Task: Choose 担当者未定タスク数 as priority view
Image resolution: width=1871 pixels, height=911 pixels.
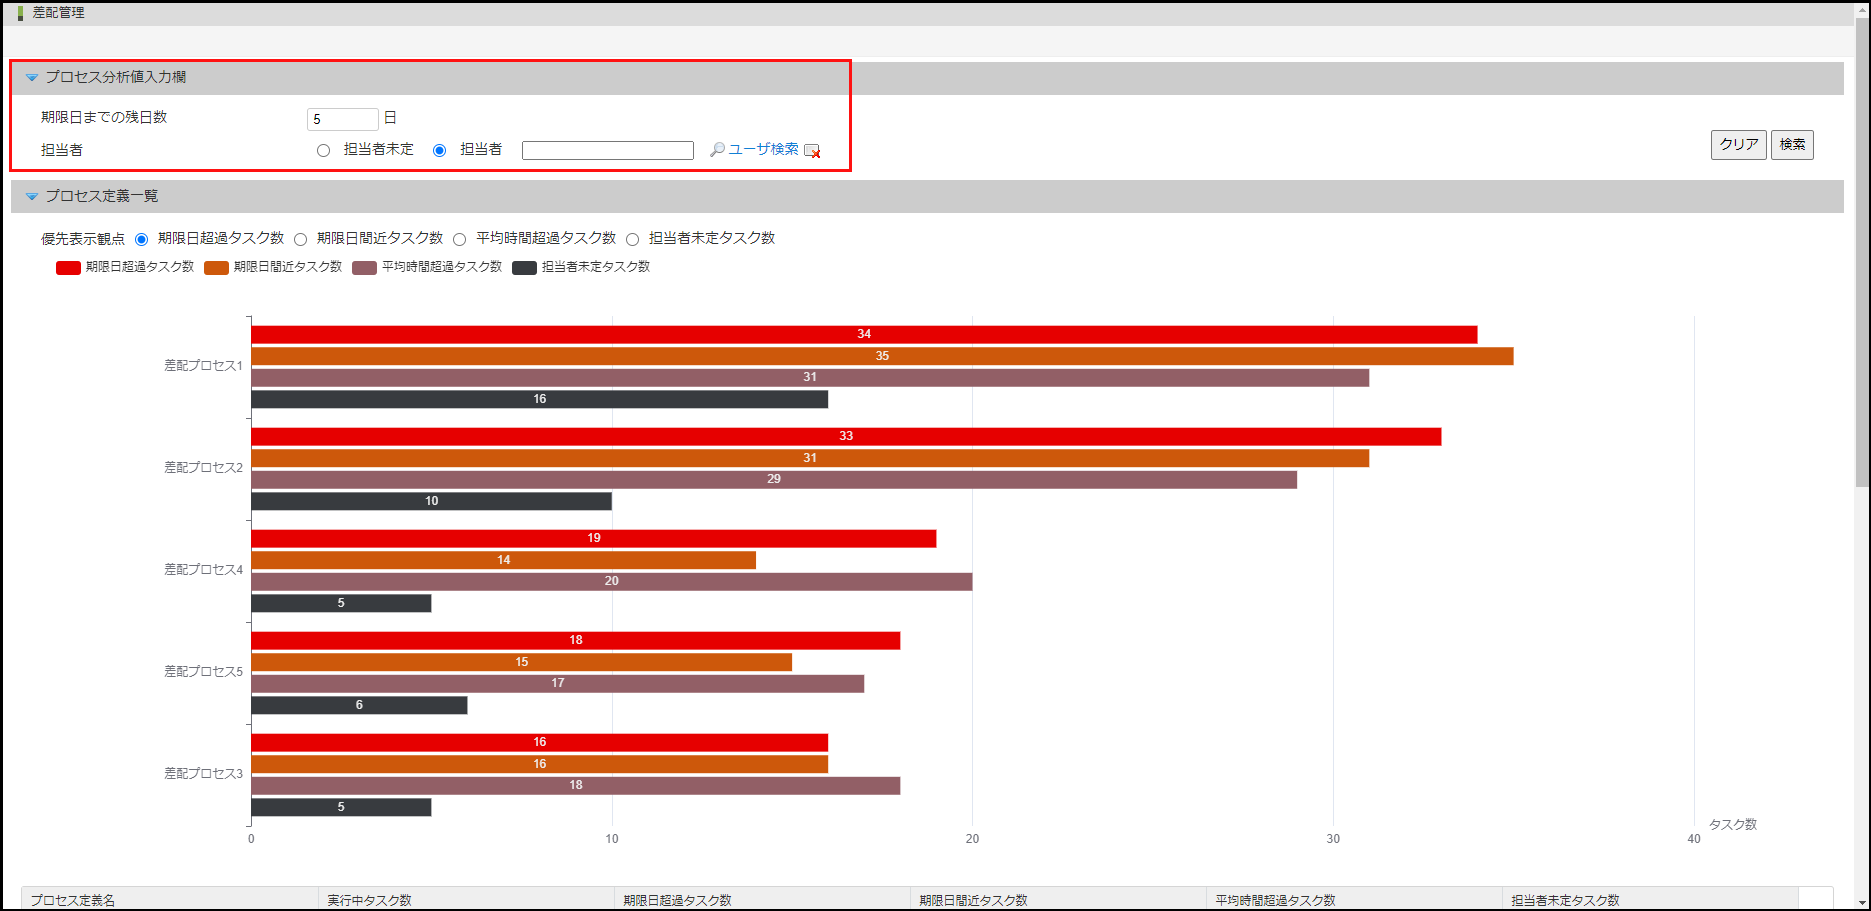Action: click(x=632, y=239)
